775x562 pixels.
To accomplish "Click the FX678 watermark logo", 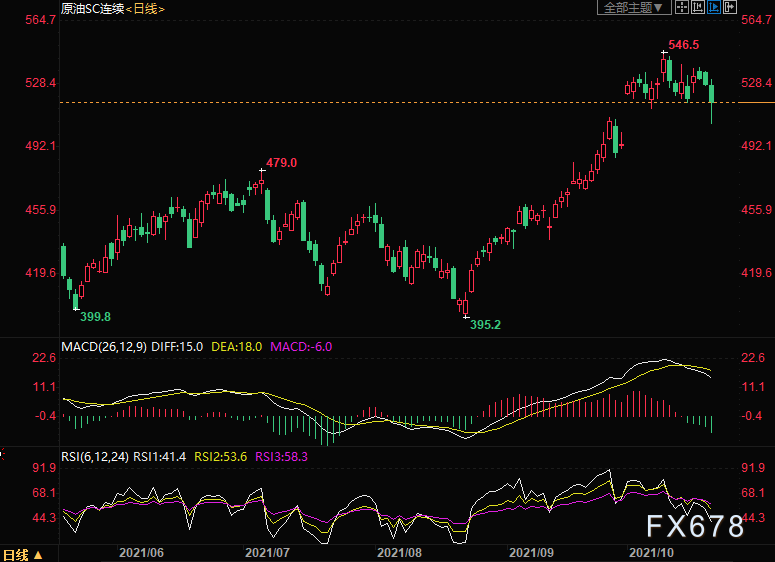I will (x=695, y=525).
